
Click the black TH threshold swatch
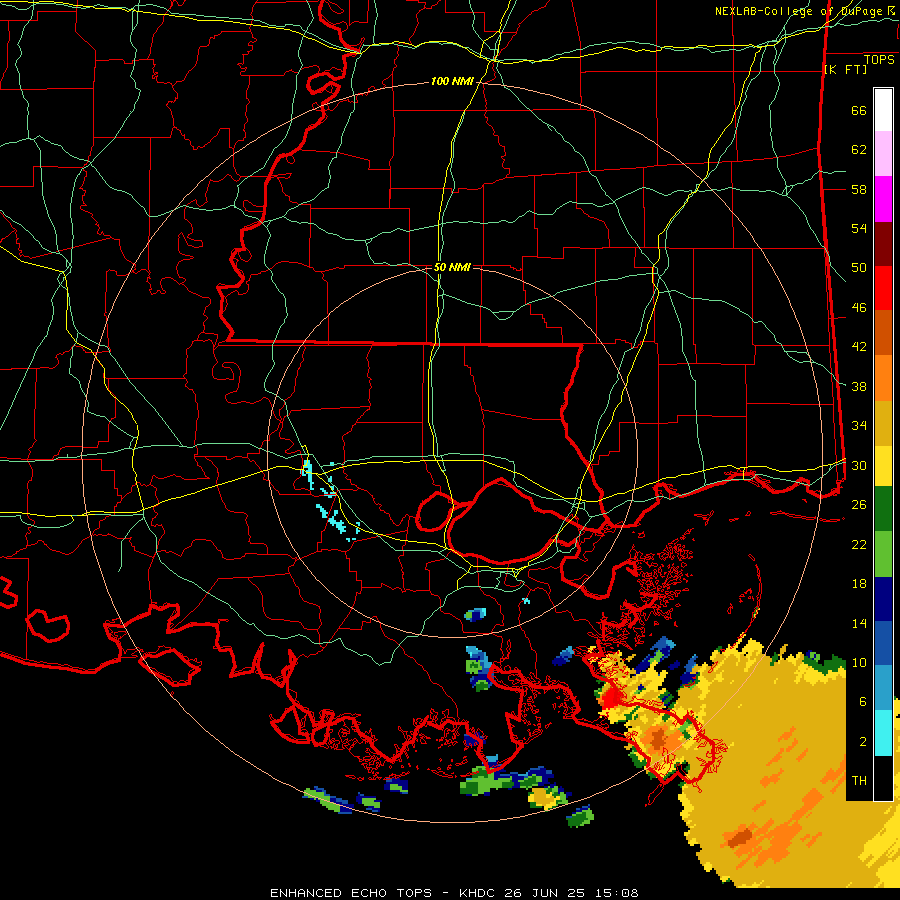883,778
